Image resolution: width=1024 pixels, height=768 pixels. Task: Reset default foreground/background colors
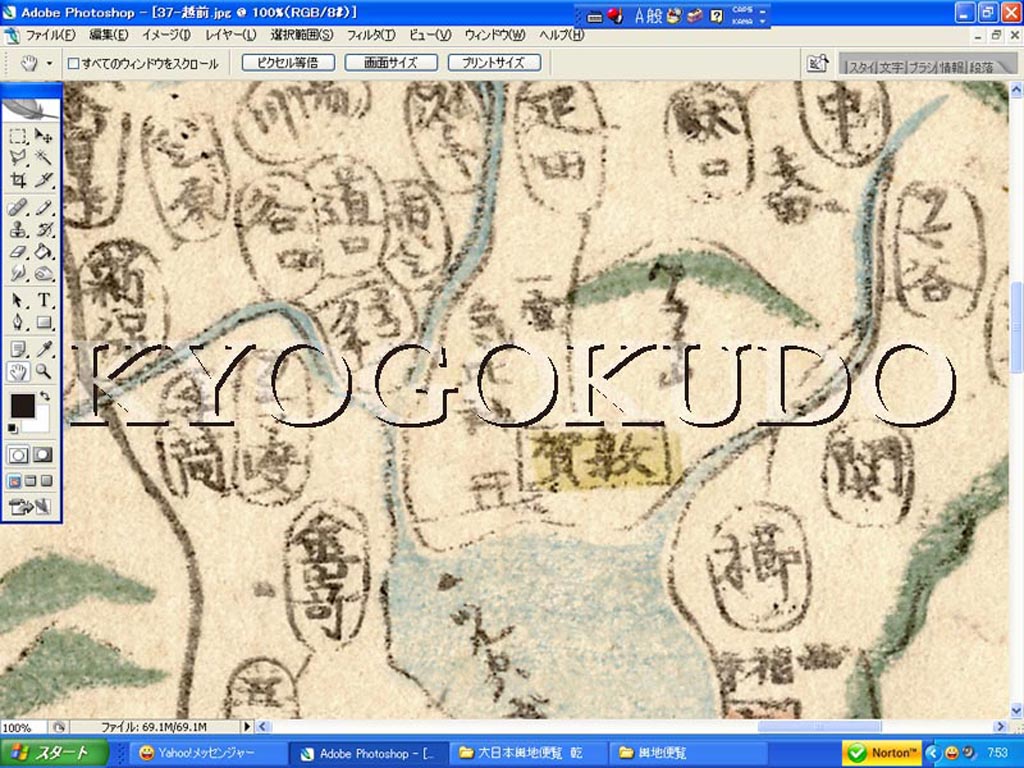[x=13, y=428]
